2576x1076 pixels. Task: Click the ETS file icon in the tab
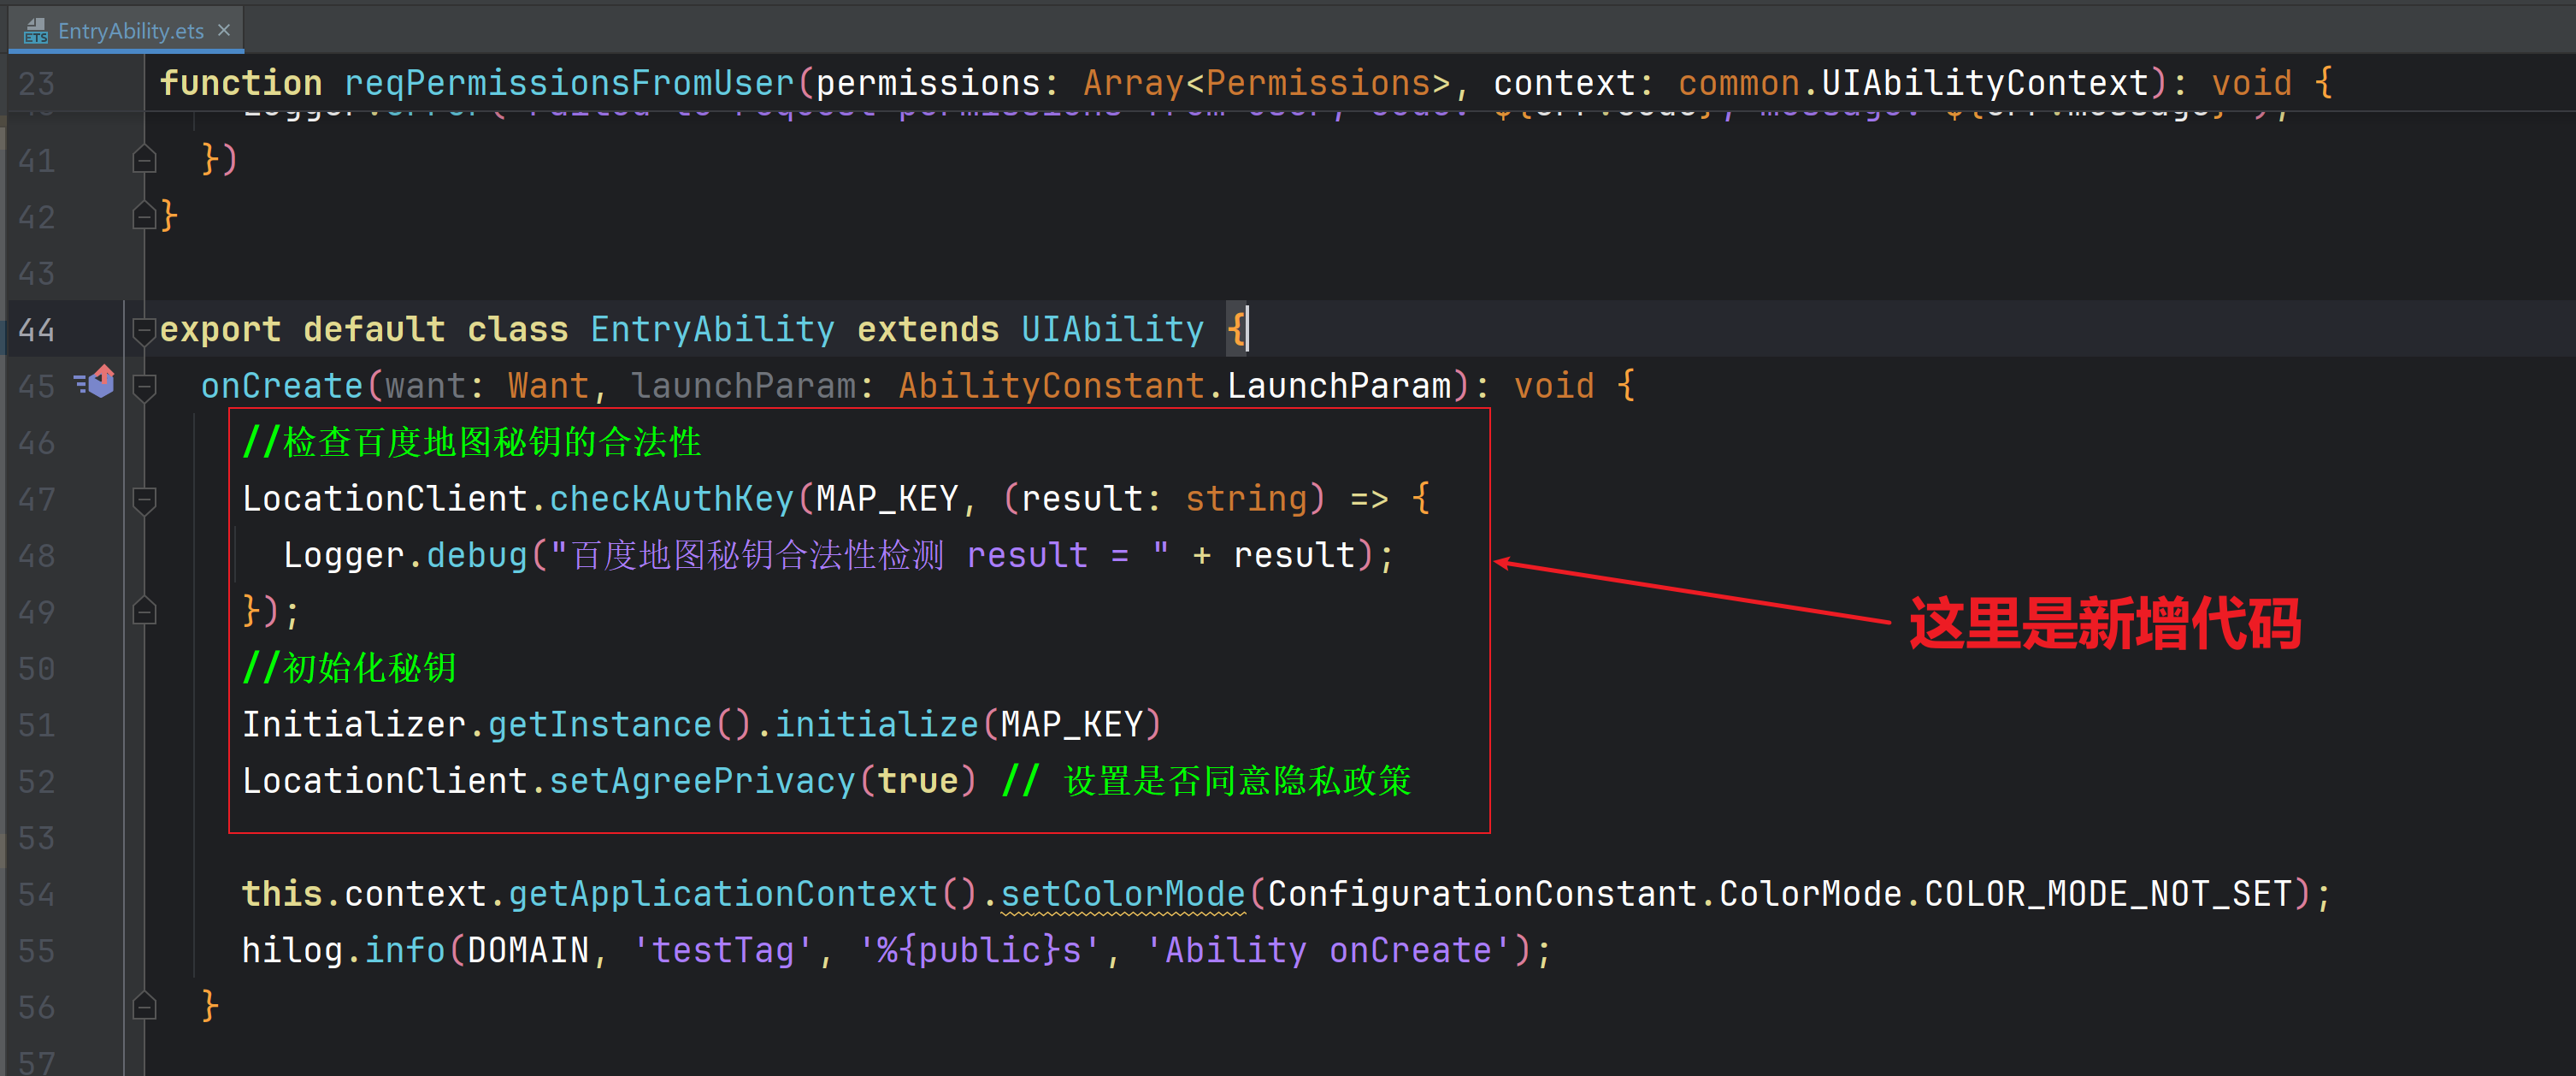tap(36, 31)
